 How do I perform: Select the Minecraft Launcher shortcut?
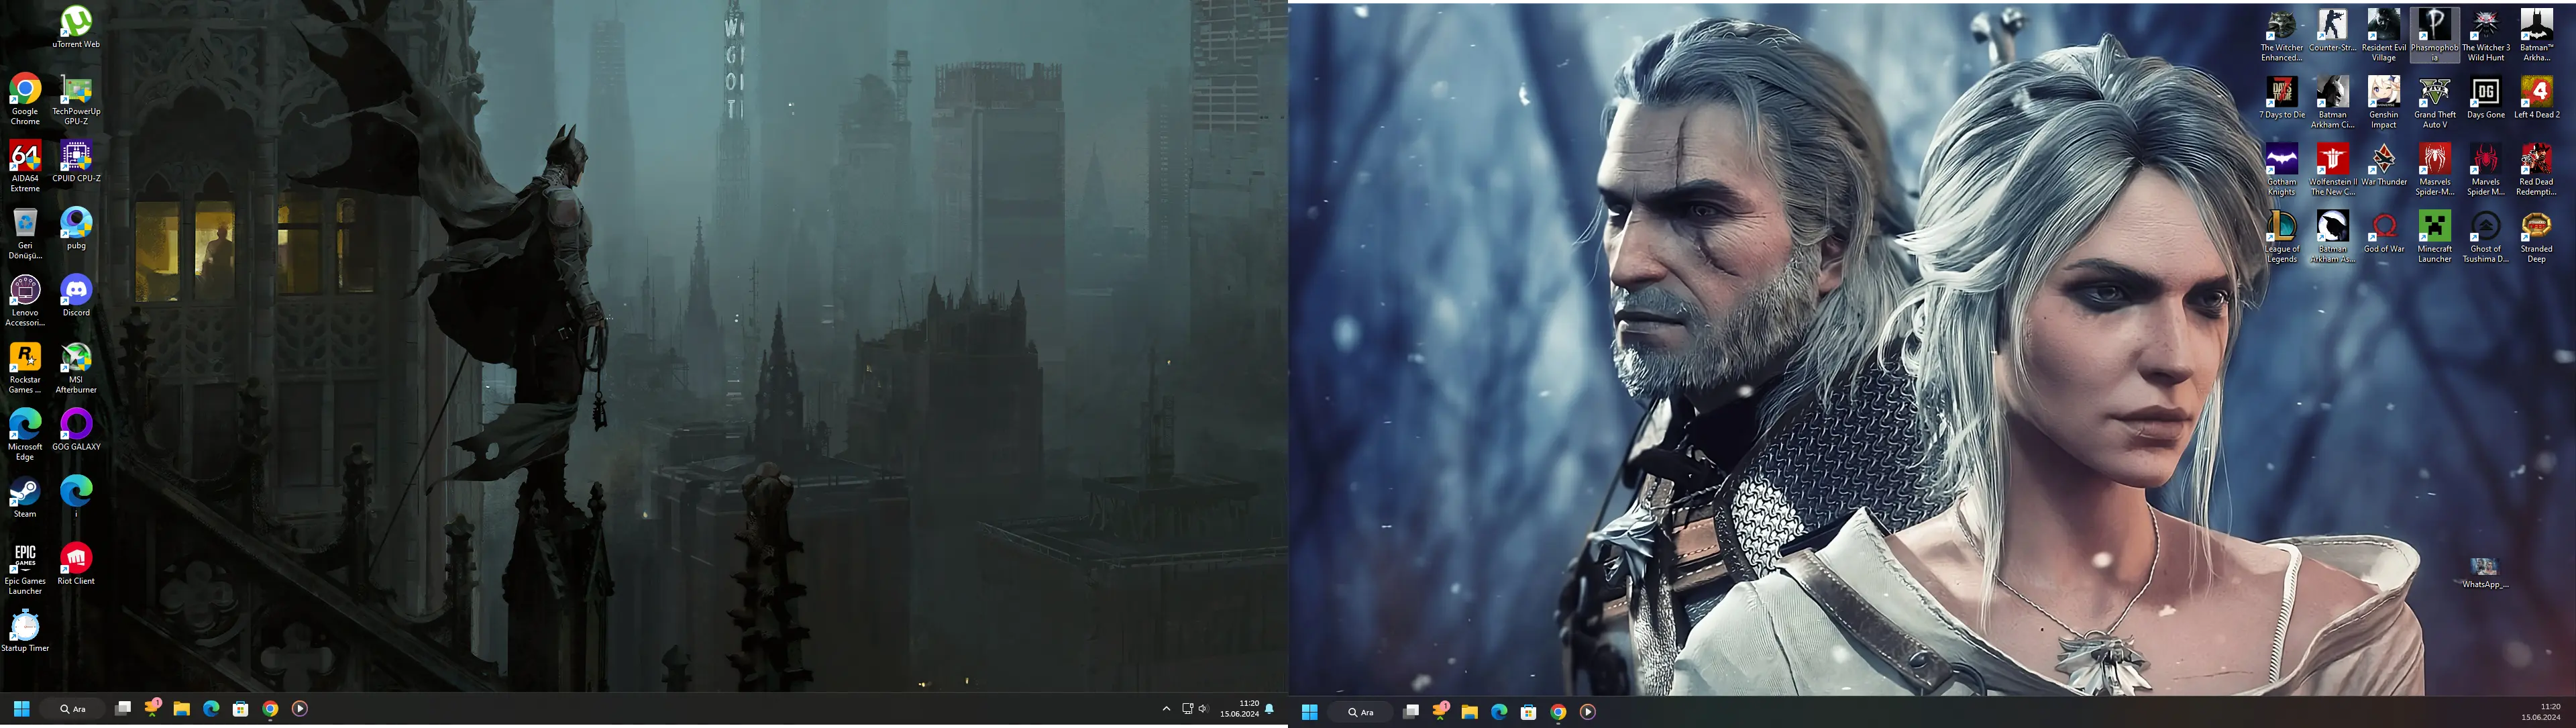point(2435,236)
